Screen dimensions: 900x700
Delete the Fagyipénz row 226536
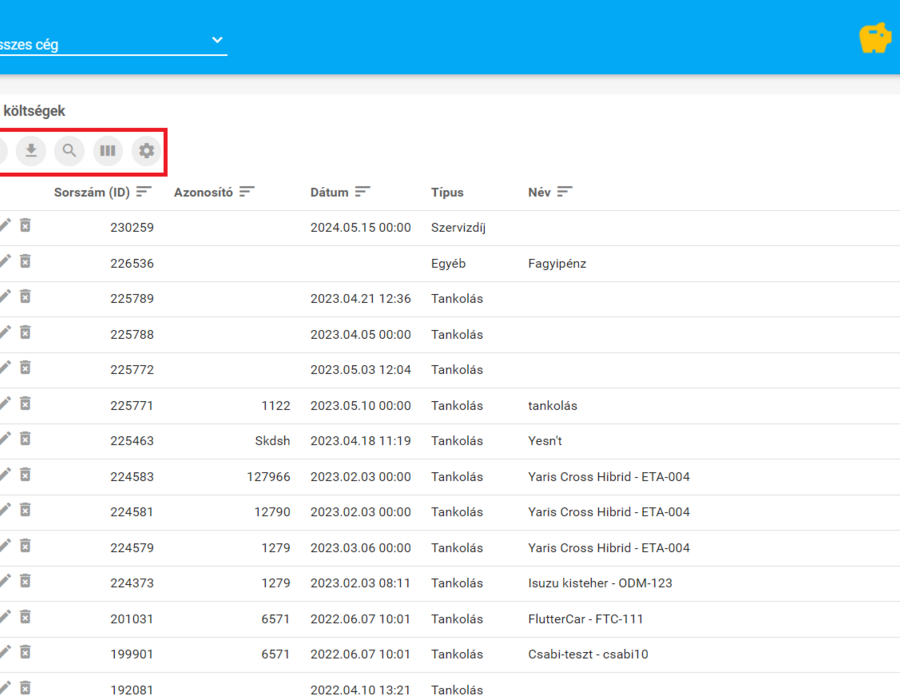(x=25, y=262)
